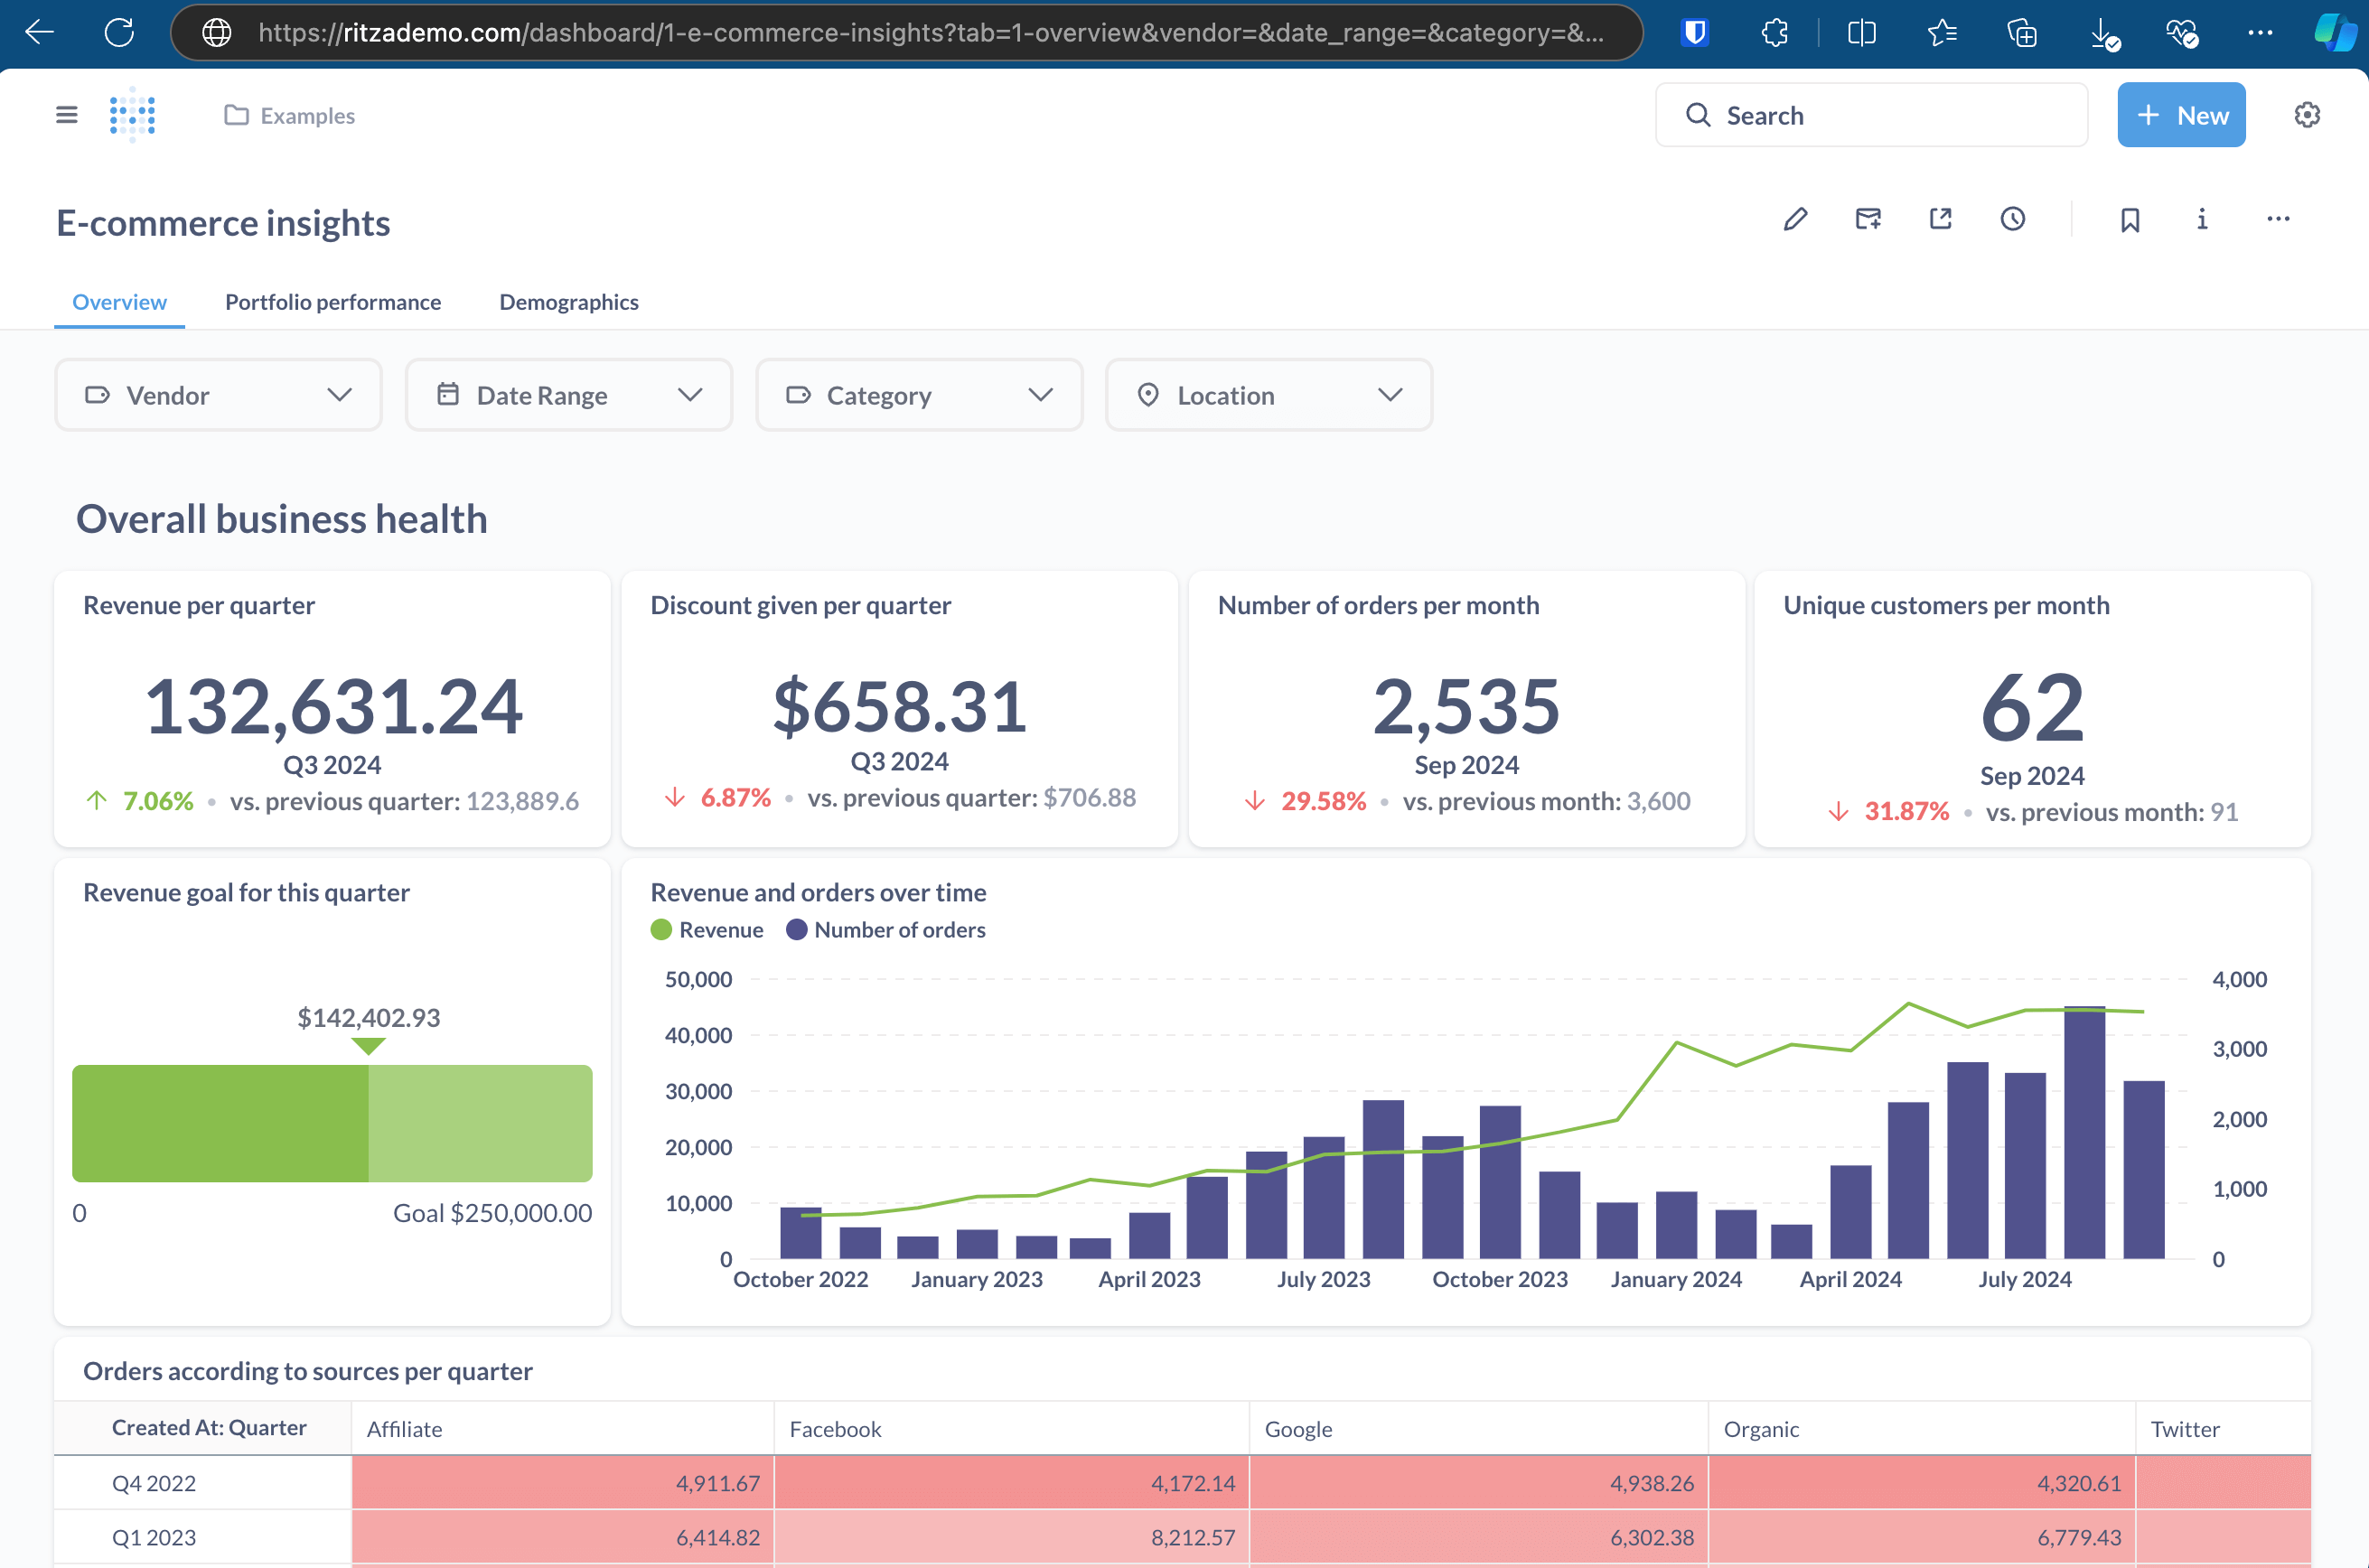Image resolution: width=2369 pixels, height=1568 pixels.
Task: Click the share/export icon
Action: (x=1939, y=220)
